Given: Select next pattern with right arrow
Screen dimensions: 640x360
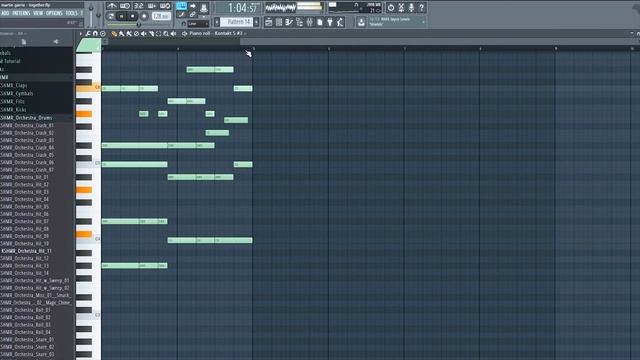Looking at the screenshot, I should point(256,22).
